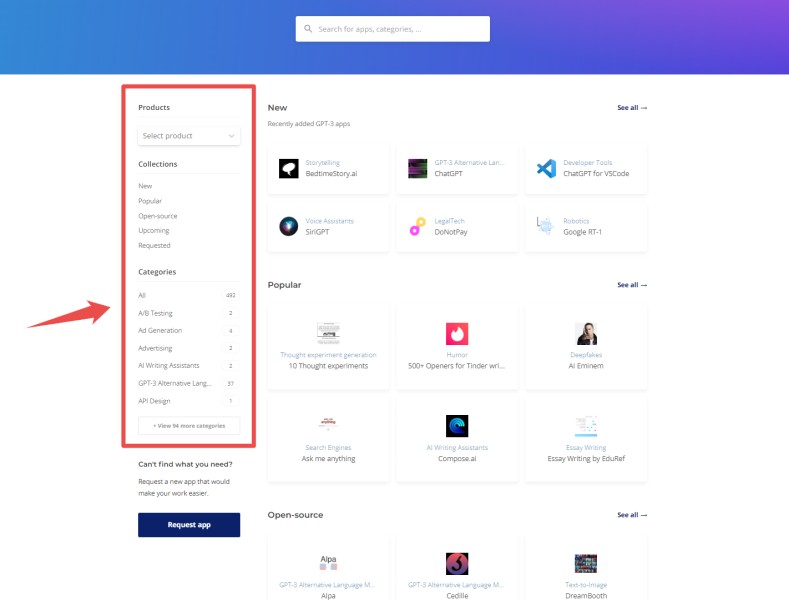Focus the search for apps field
The image size is (789, 600).
pyautogui.click(x=392, y=29)
